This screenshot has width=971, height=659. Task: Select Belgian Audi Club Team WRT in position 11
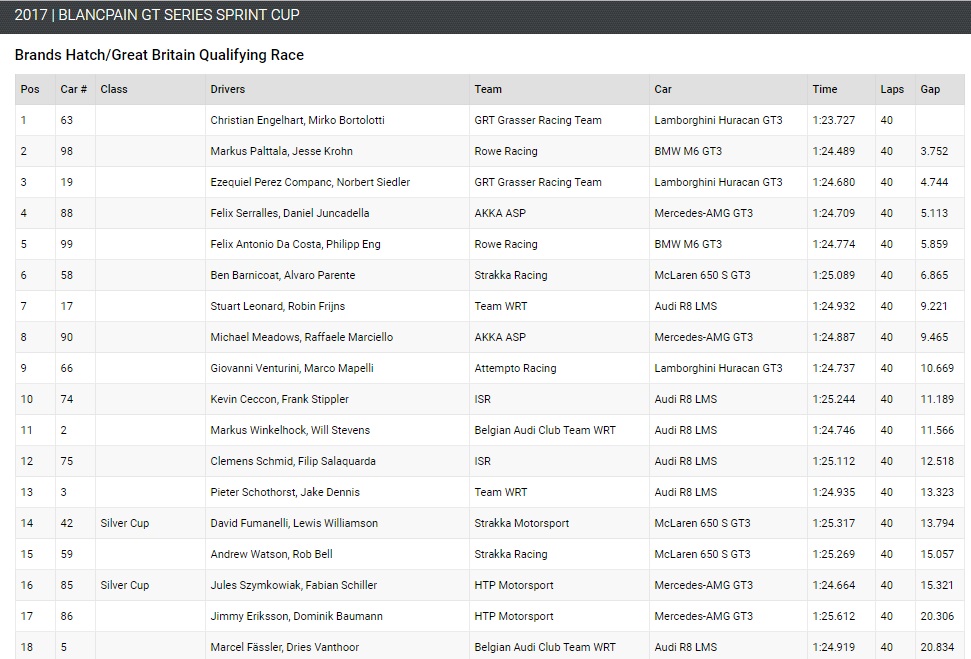pos(545,430)
